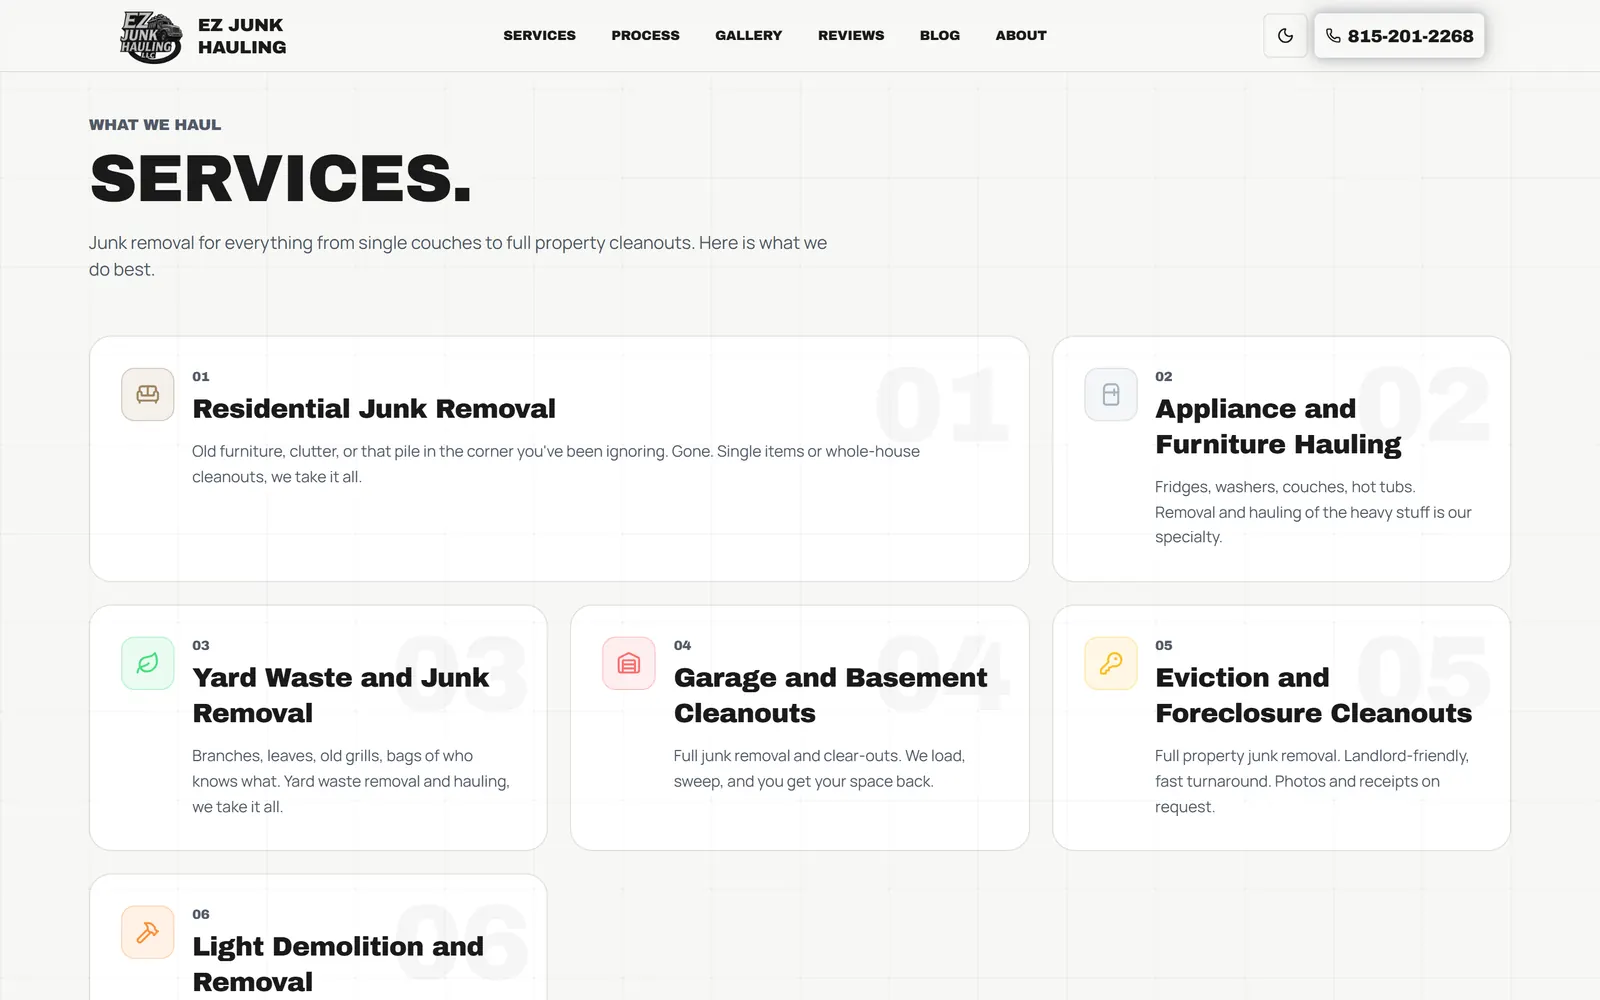Click text 'Branches, leaves, old grills'

point(351,781)
